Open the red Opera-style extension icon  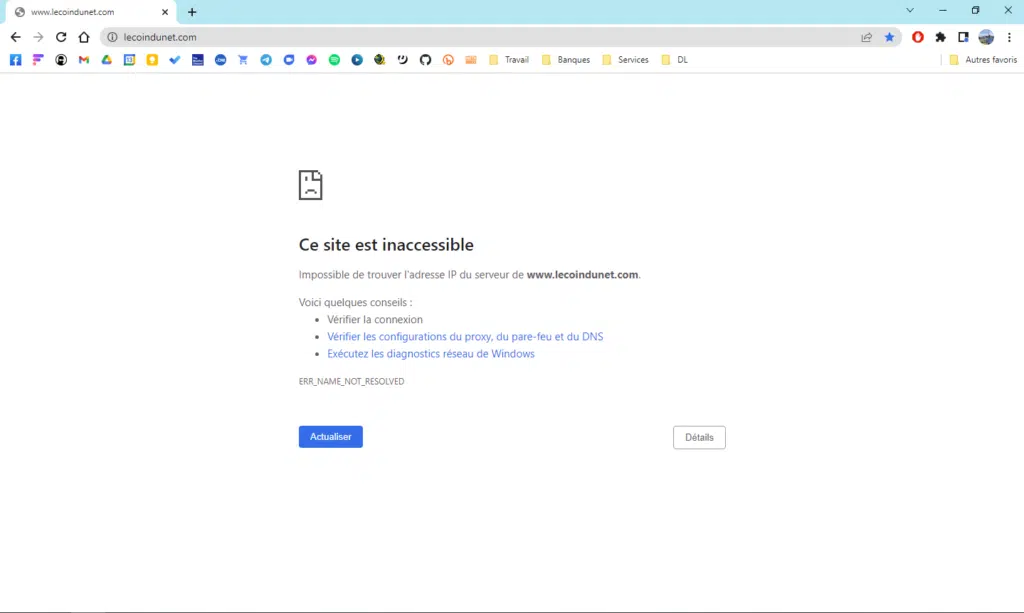click(918, 37)
